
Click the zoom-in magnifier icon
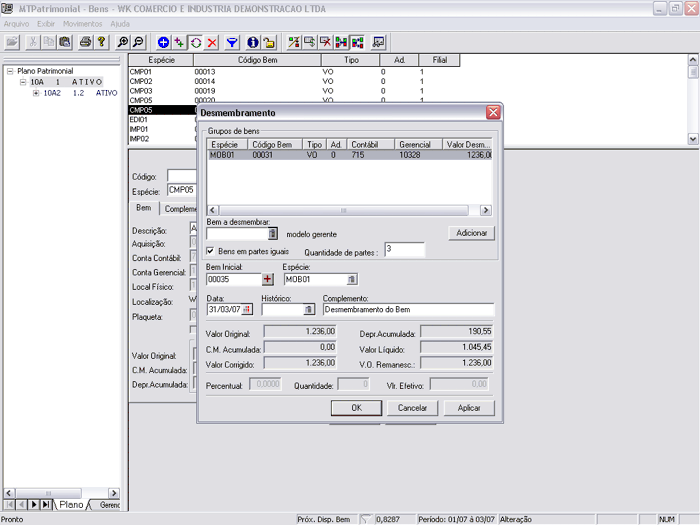123,42
